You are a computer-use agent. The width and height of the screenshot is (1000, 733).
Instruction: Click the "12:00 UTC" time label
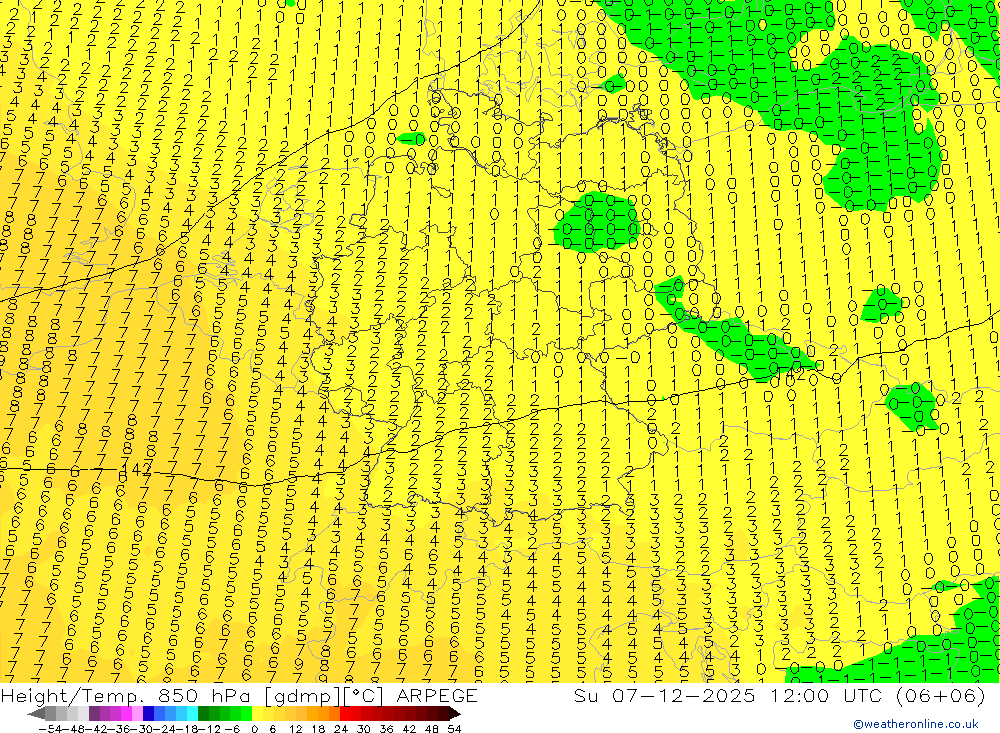pos(828,695)
